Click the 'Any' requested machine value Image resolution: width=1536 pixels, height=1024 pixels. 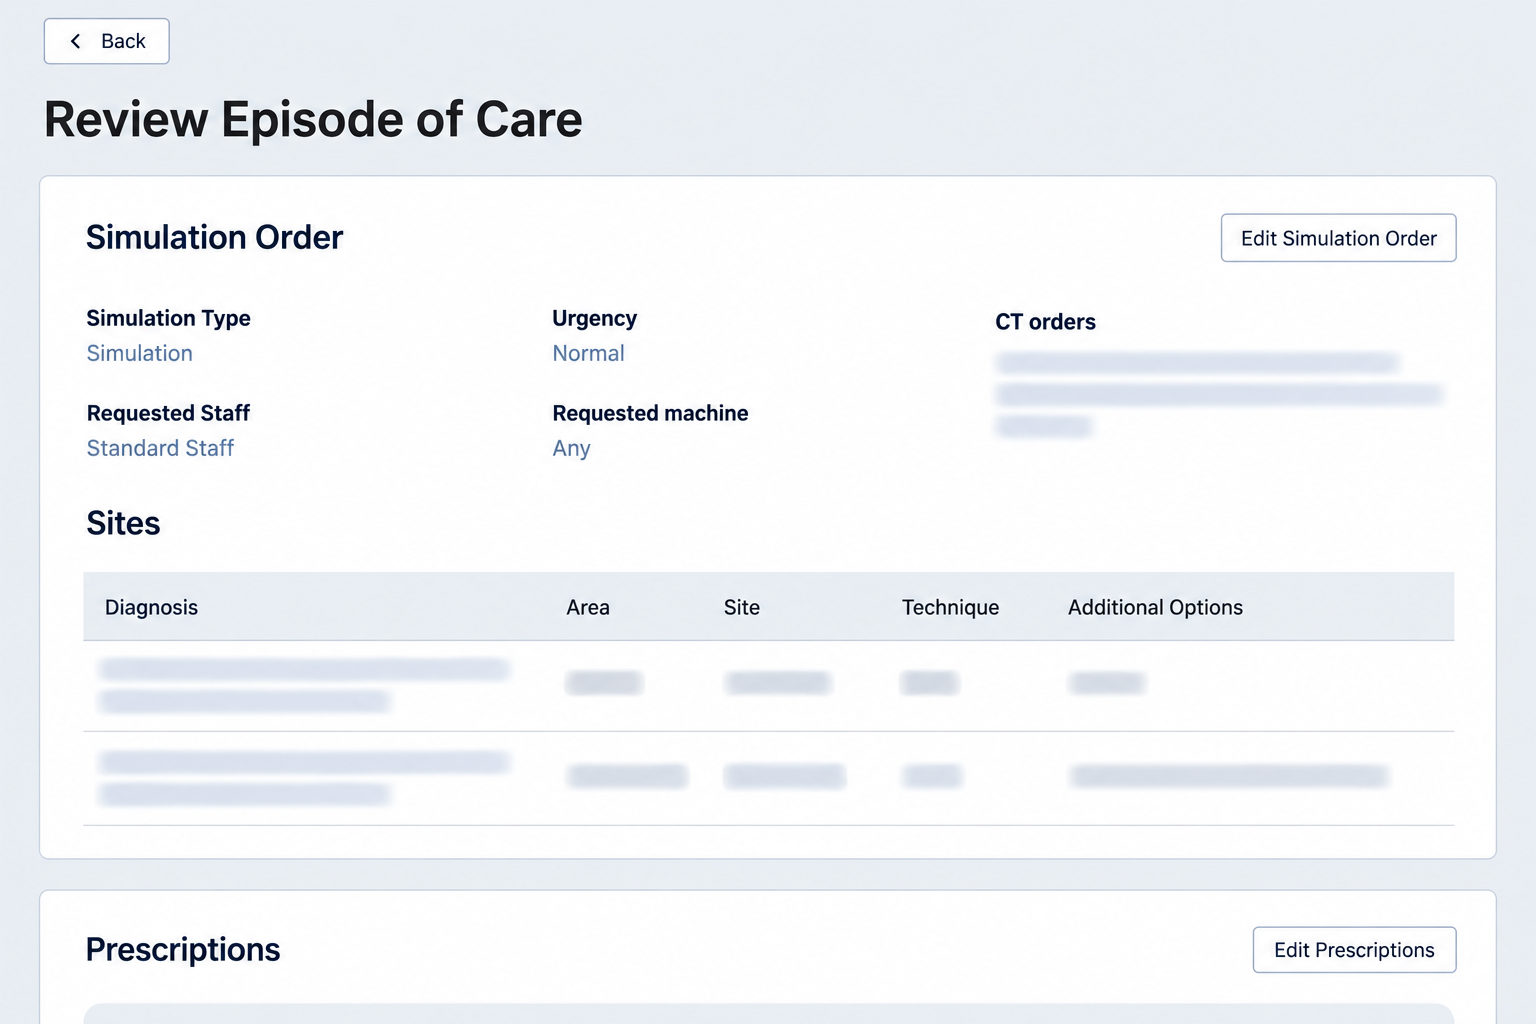tap(571, 448)
